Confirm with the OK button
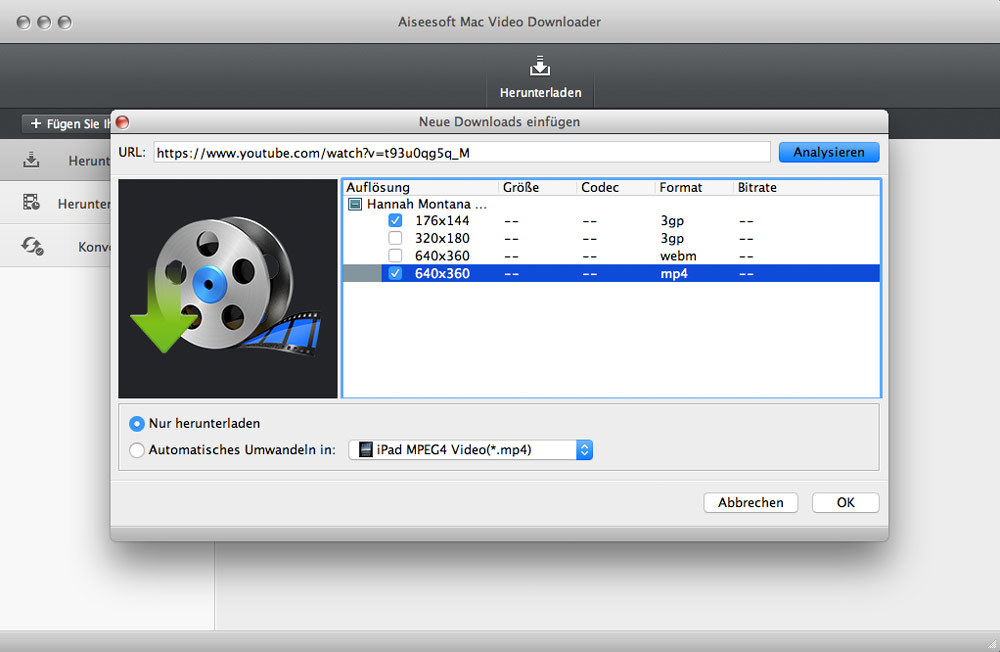1000x652 pixels. pos(846,503)
